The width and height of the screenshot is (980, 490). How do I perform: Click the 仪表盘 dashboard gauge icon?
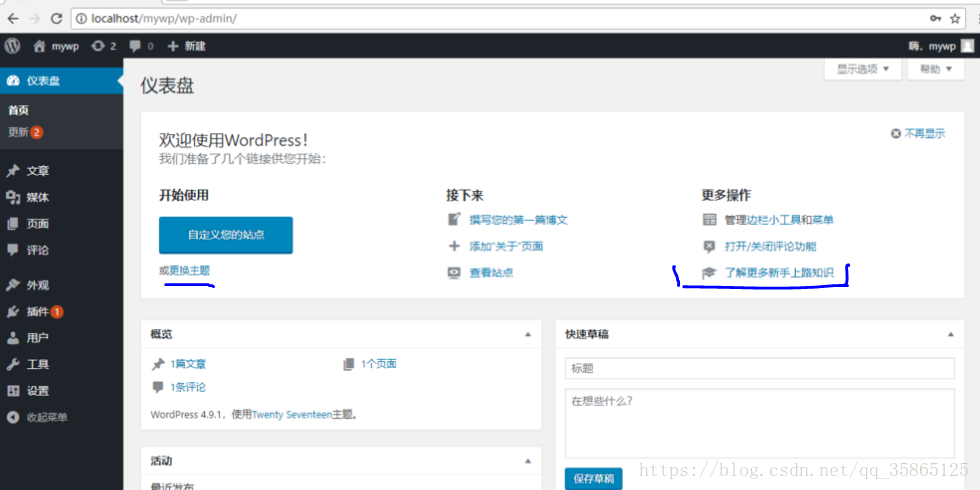[x=13, y=81]
